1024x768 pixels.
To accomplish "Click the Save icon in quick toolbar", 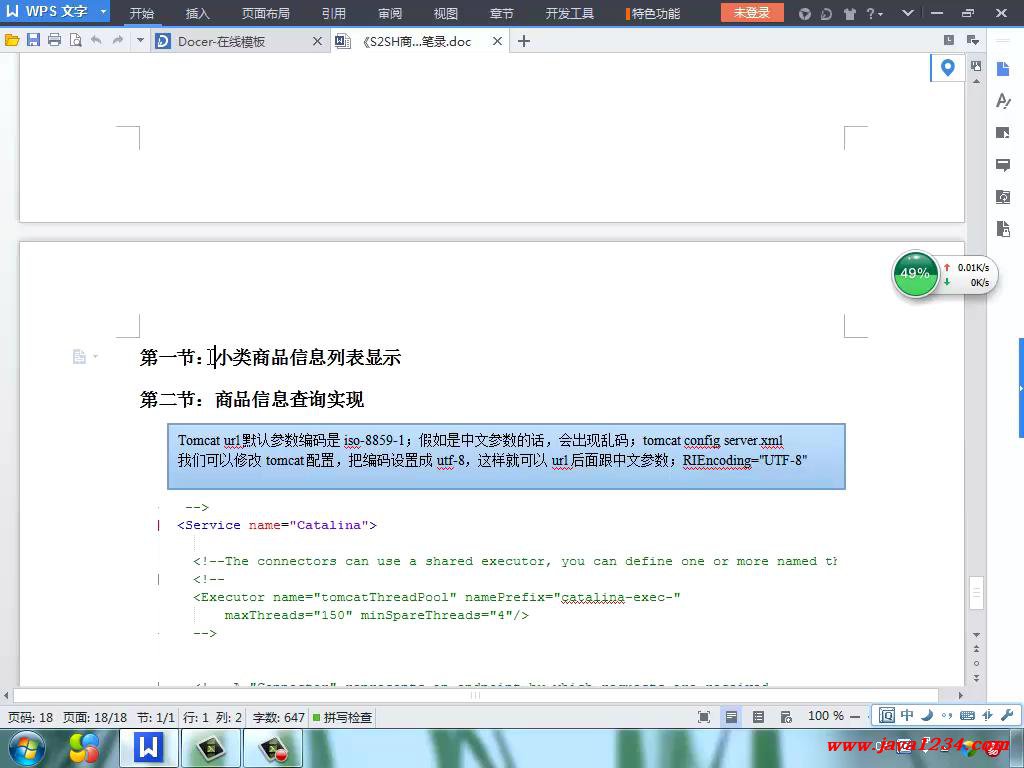I will point(33,41).
